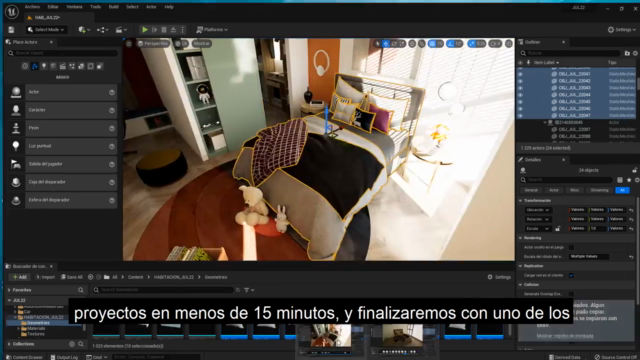Open the add content cube dropdown
Viewport: 640px width, 360px height.
[84, 30]
